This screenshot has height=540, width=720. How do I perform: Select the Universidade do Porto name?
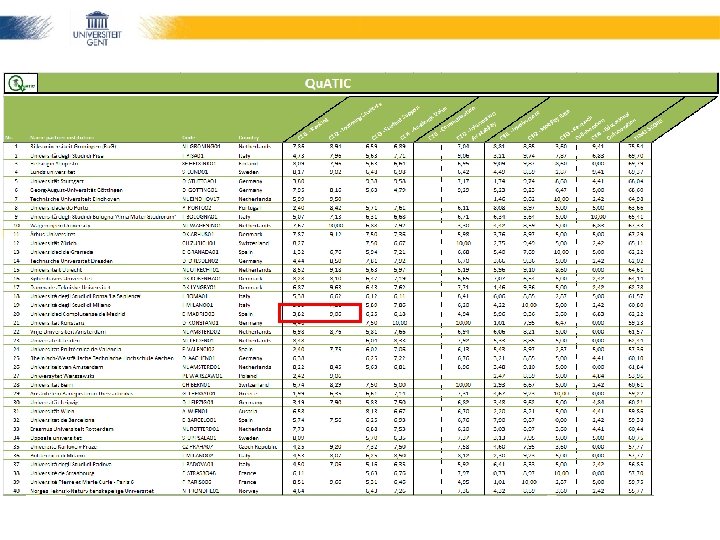point(59,208)
